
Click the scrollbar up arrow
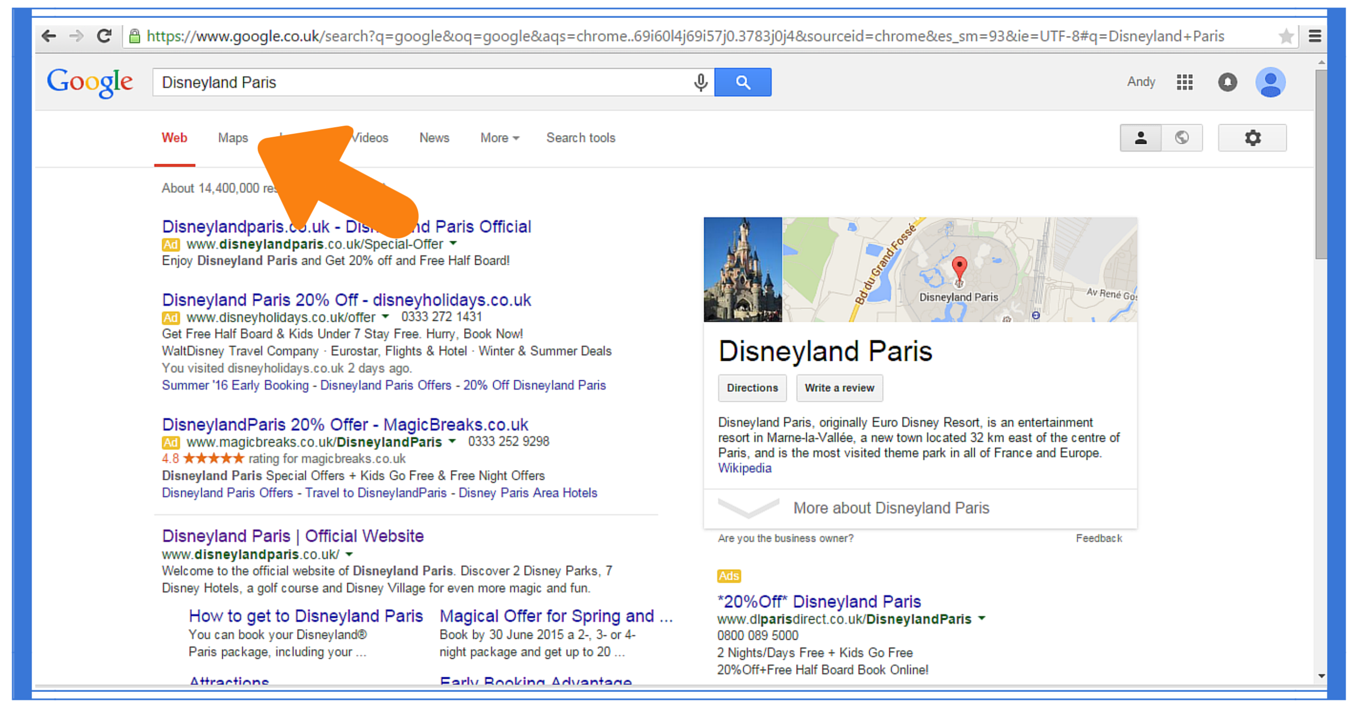pyautogui.click(x=1321, y=62)
